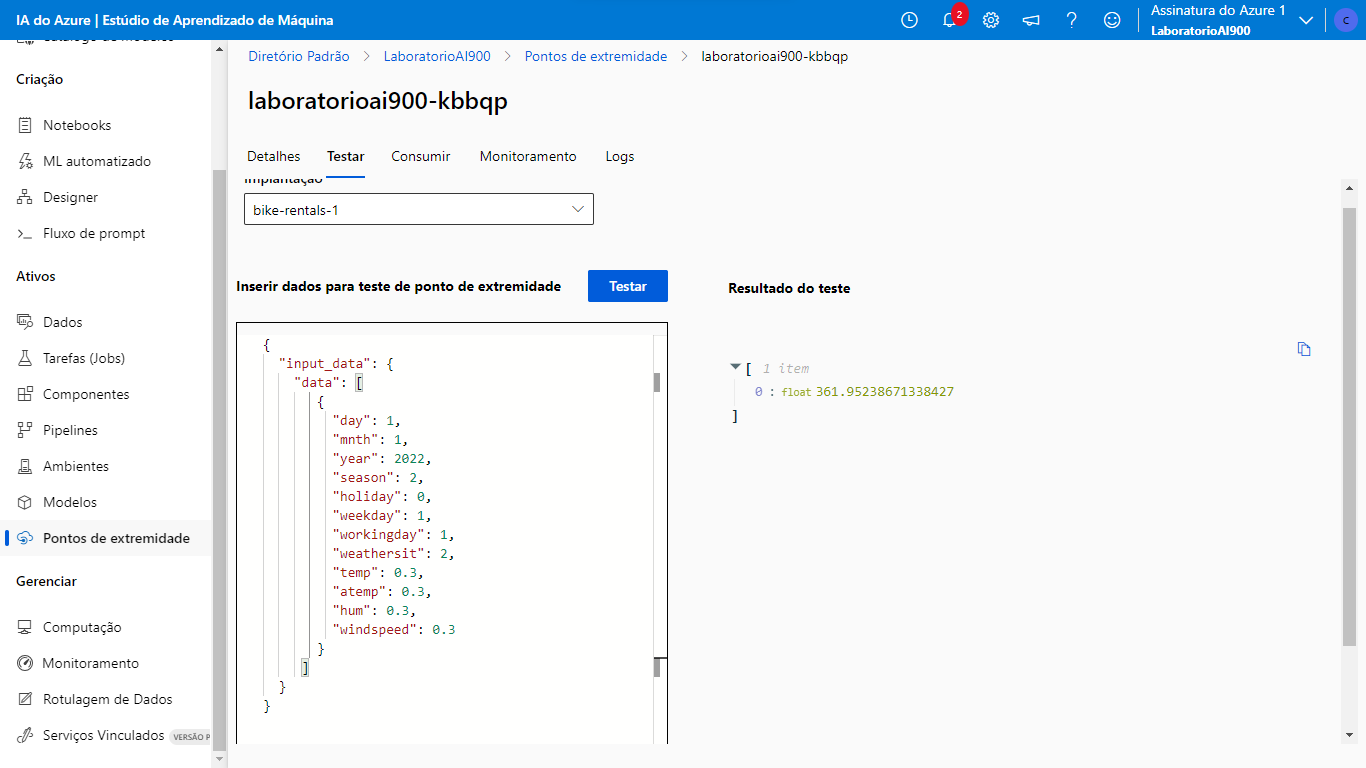Open the Logs tab
The height and width of the screenshot is (768, 1366).
point(620,156)
